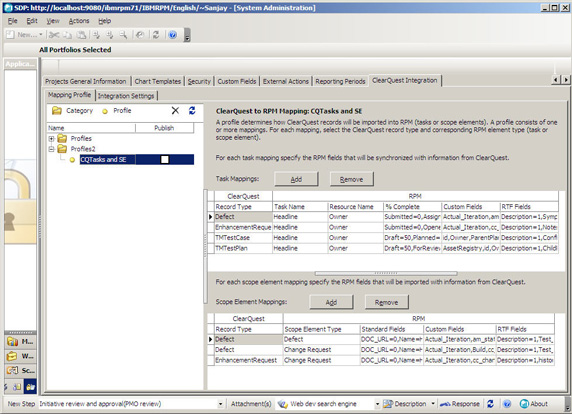Switch to Projects General Information tab
The height and width of the screenshot is (414, 572).
click(x=86, y=81)
